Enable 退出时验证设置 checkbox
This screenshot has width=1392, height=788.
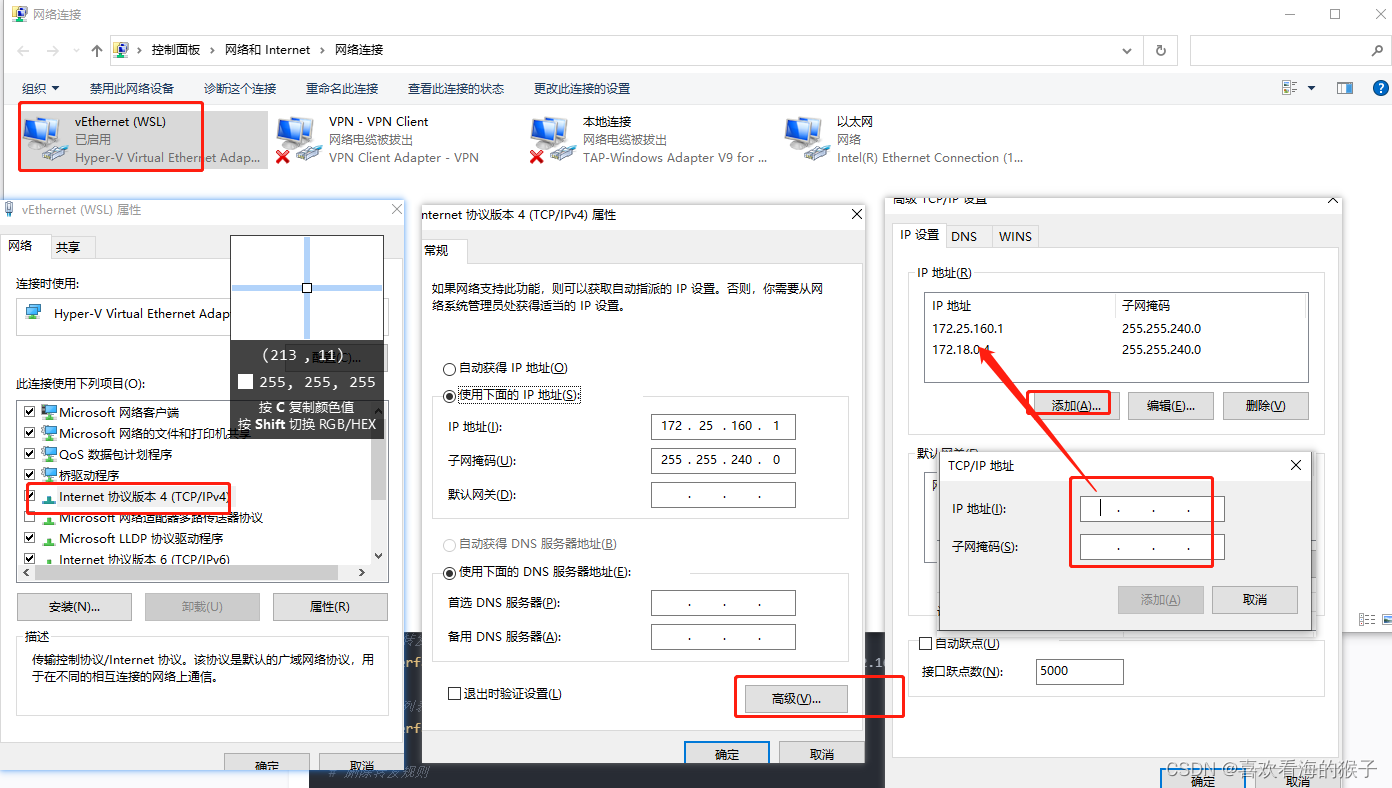[x=455, y=694]
